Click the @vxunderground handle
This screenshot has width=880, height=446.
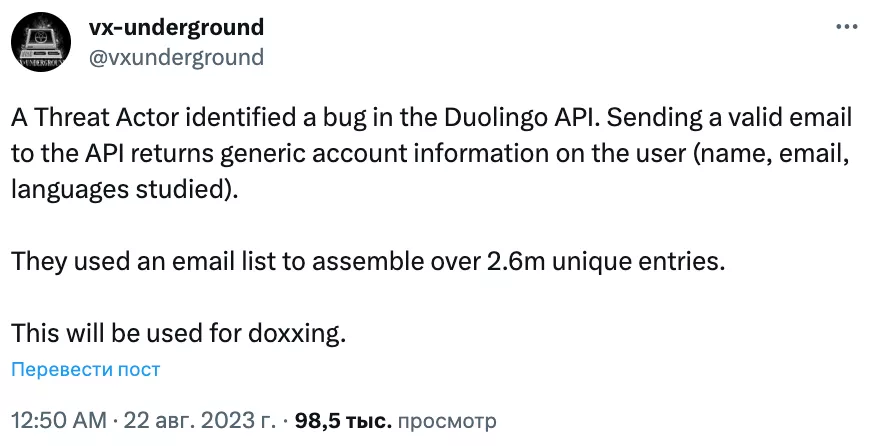(x=177, y=57)
